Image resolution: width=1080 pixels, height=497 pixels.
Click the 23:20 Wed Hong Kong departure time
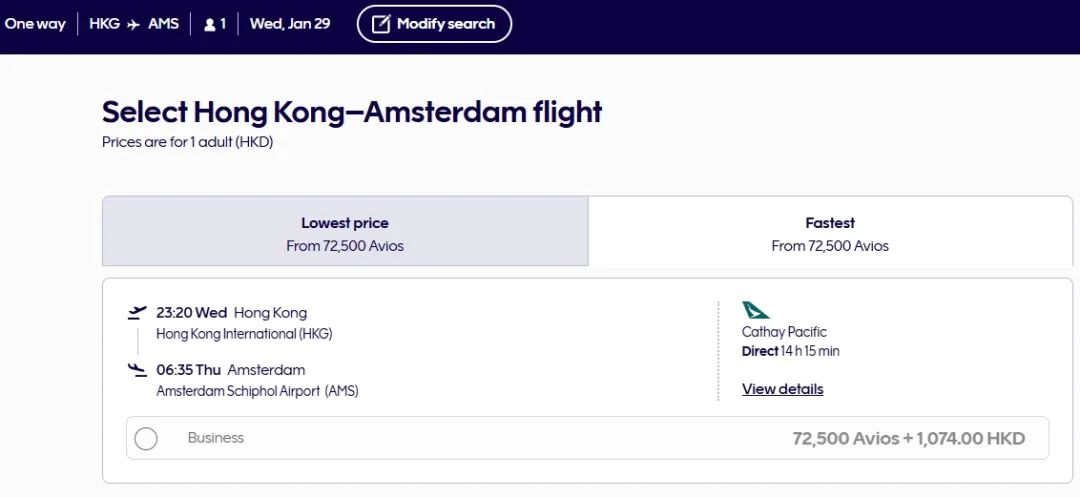coord(231,313)
